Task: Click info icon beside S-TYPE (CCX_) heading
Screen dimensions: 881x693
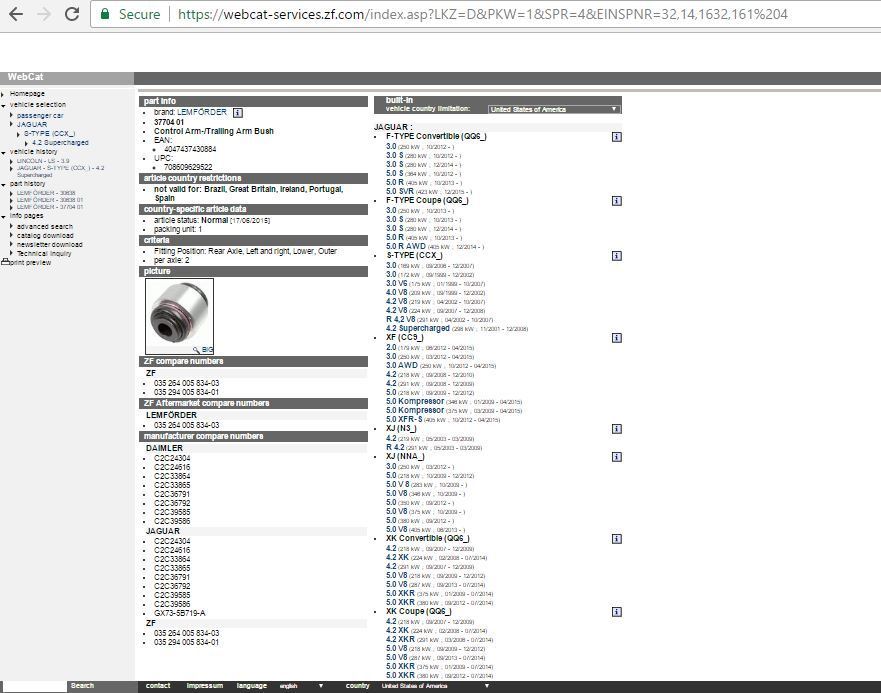Action: click(x=617, y=256)
